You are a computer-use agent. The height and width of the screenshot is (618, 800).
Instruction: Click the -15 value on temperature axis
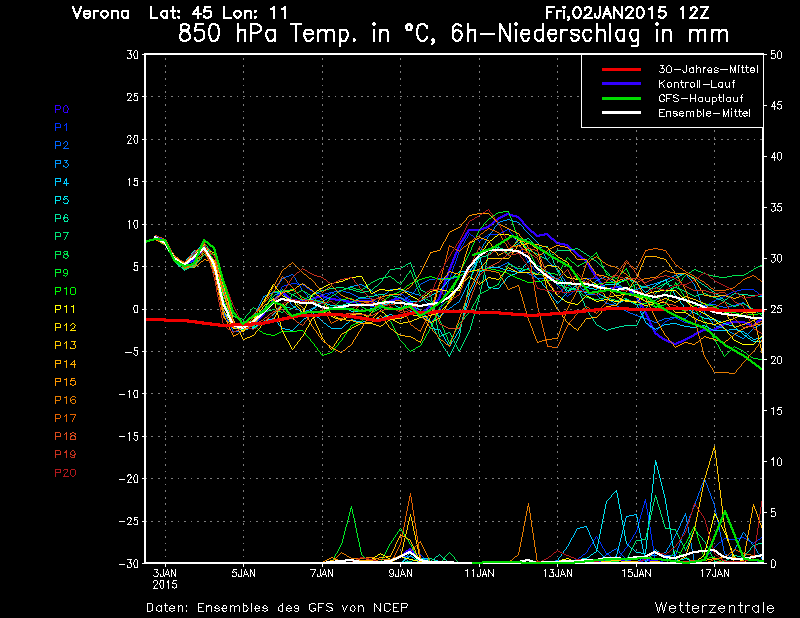tap(129, 437)
